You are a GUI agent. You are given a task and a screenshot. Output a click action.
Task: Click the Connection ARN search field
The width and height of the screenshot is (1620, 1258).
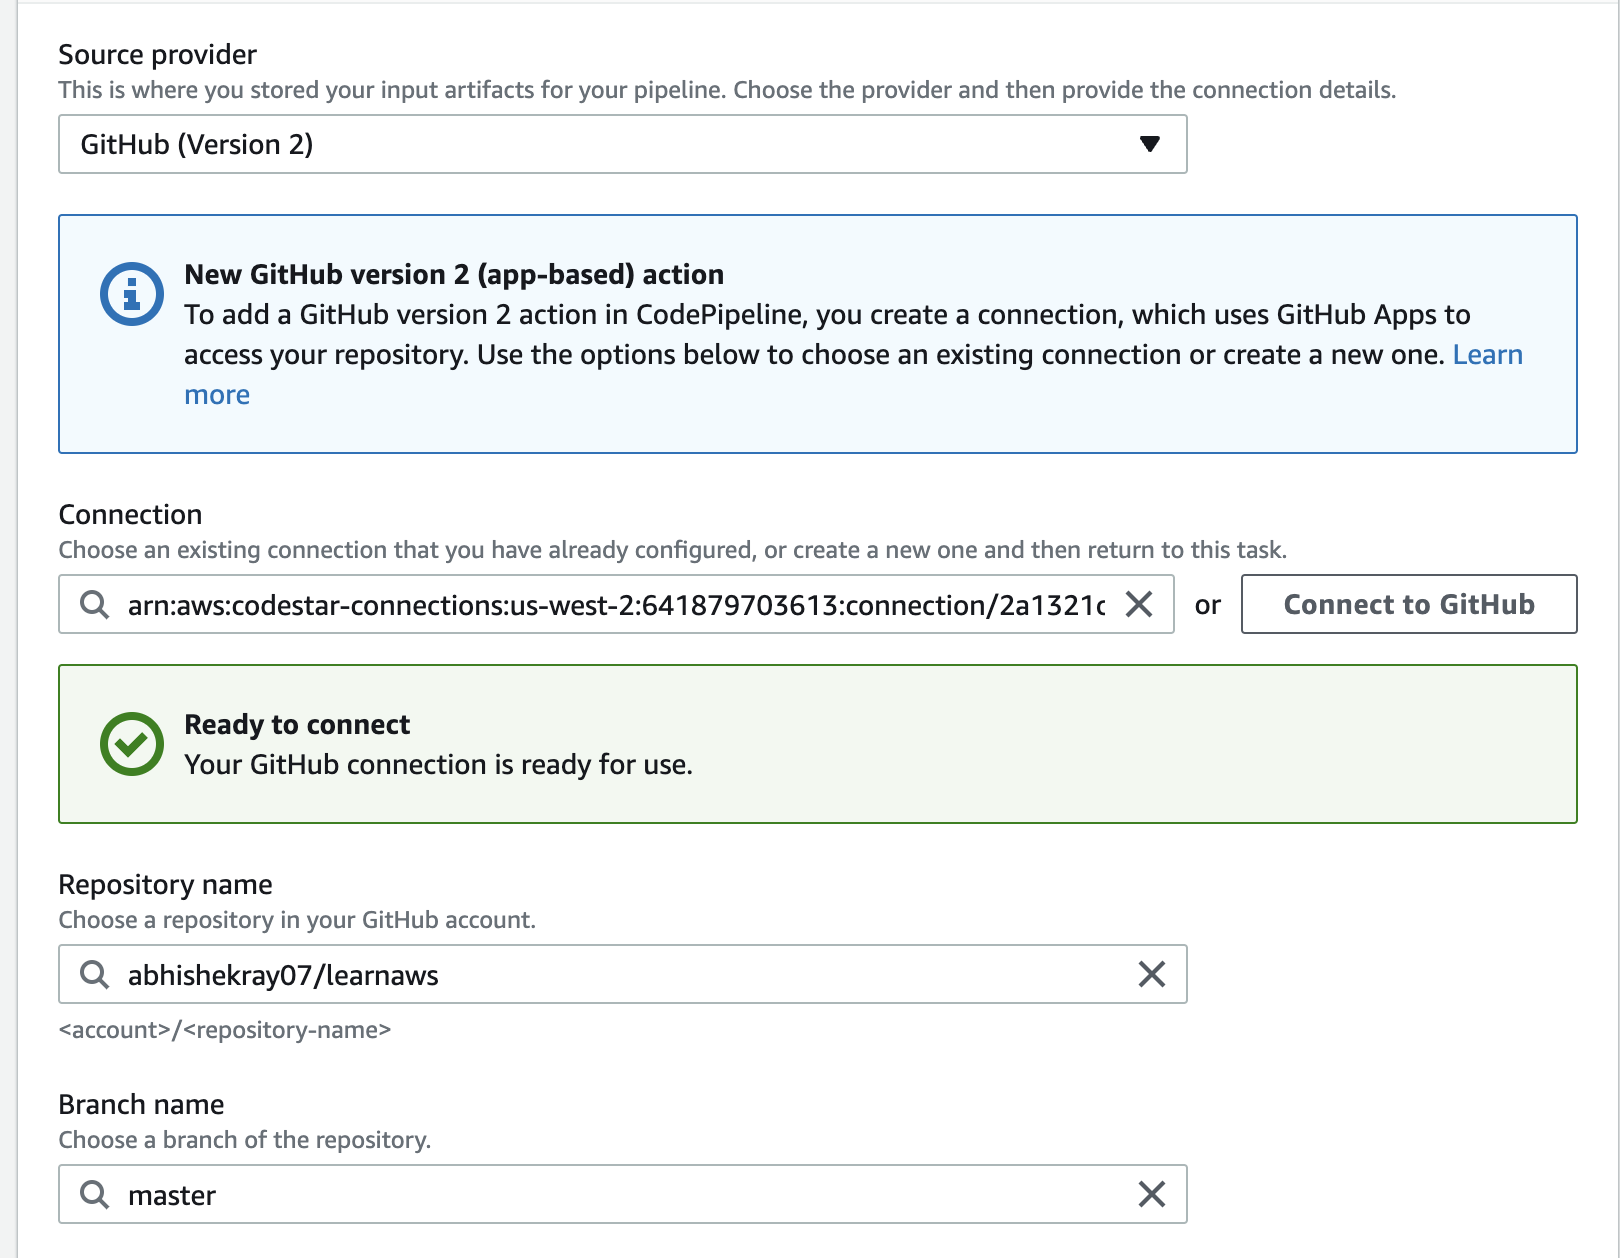click(616, 604)
